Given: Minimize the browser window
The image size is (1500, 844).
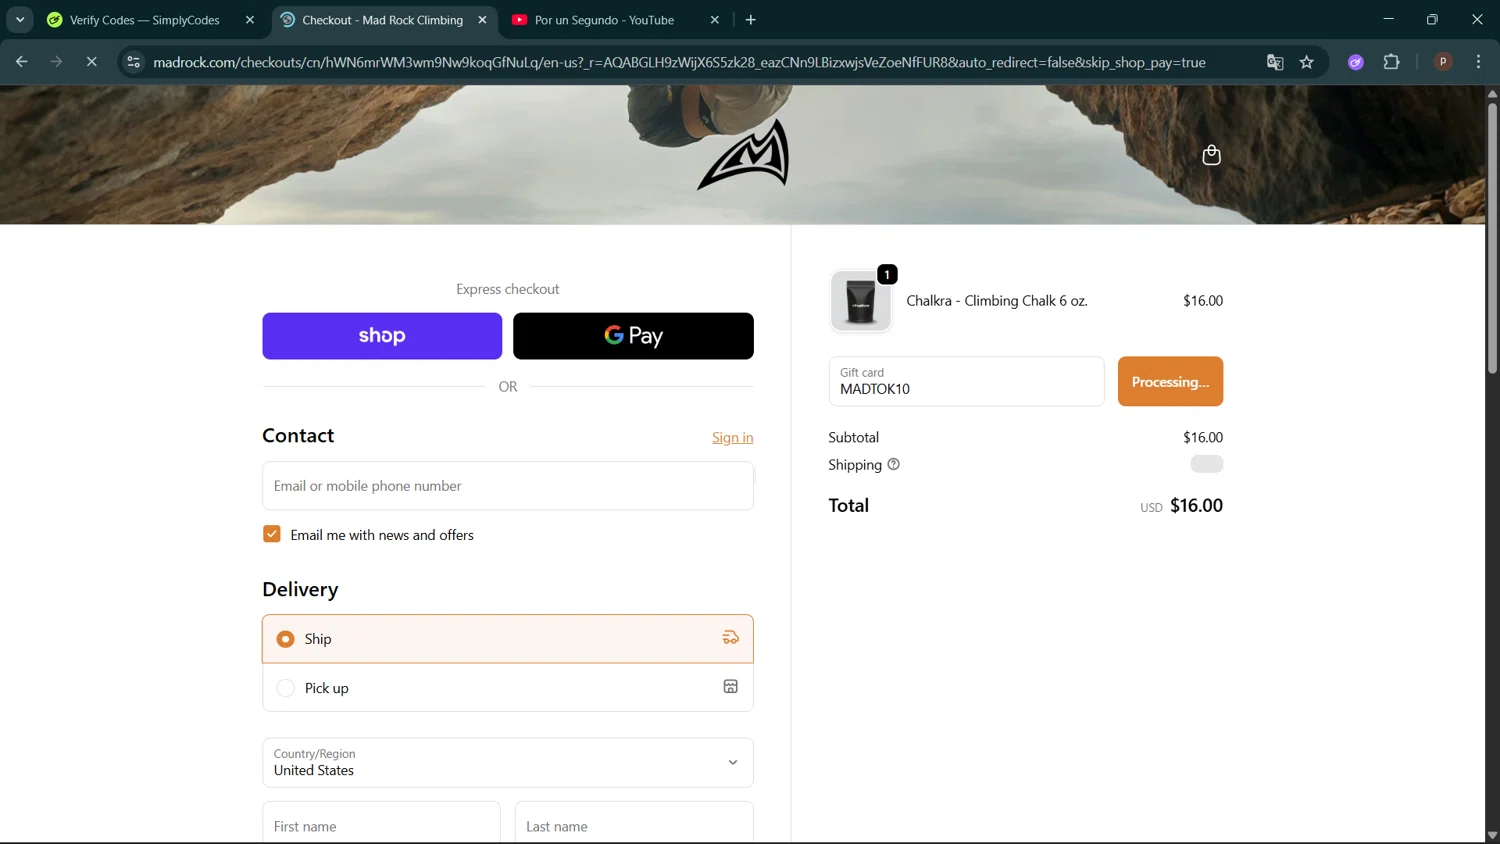Looking at the screenshot, I should (1388, 20).
